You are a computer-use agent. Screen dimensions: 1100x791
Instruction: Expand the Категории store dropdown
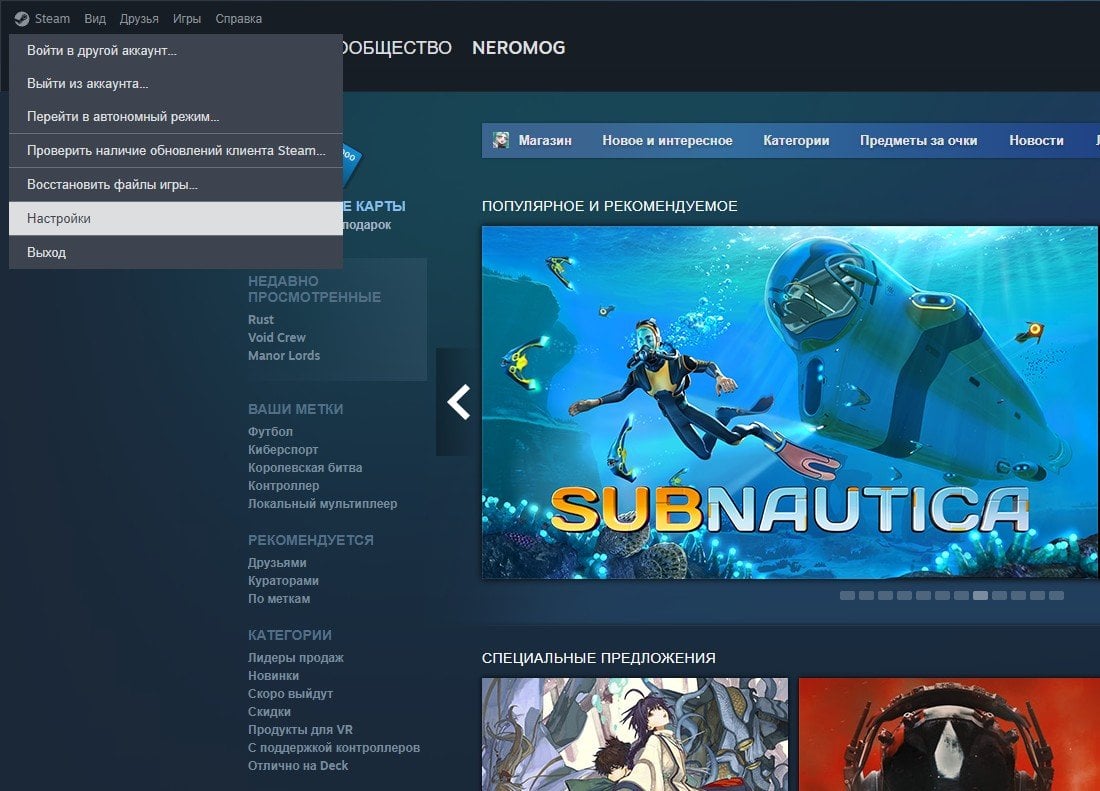tap(796, 140)
